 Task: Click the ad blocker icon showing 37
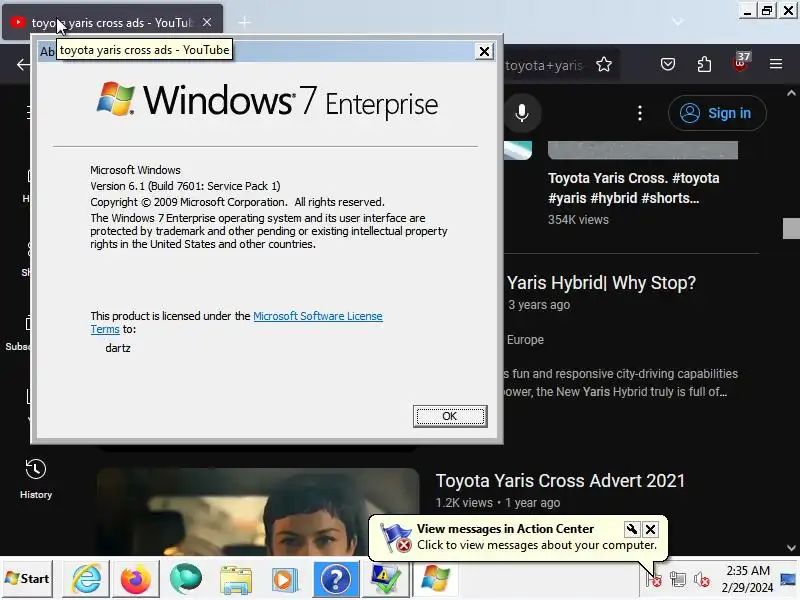[740, 63]
